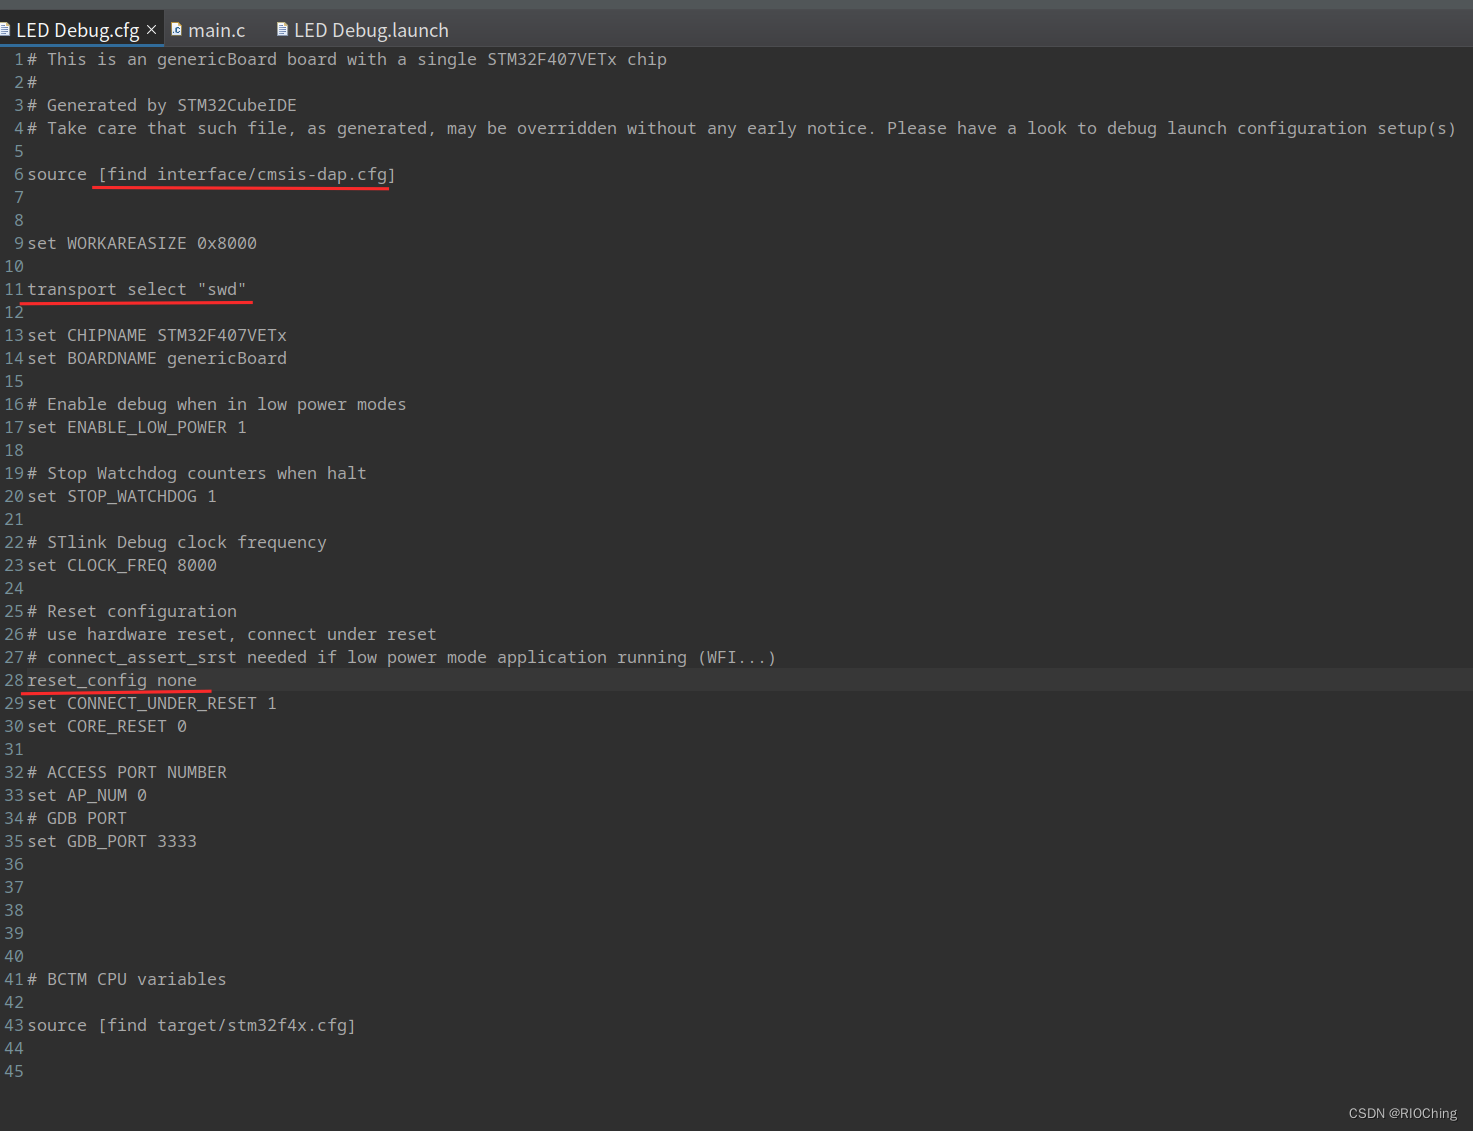Click the file icon beside main.c tab
This screenshot has height=1131, width=1473.
(x=174, y=29)
